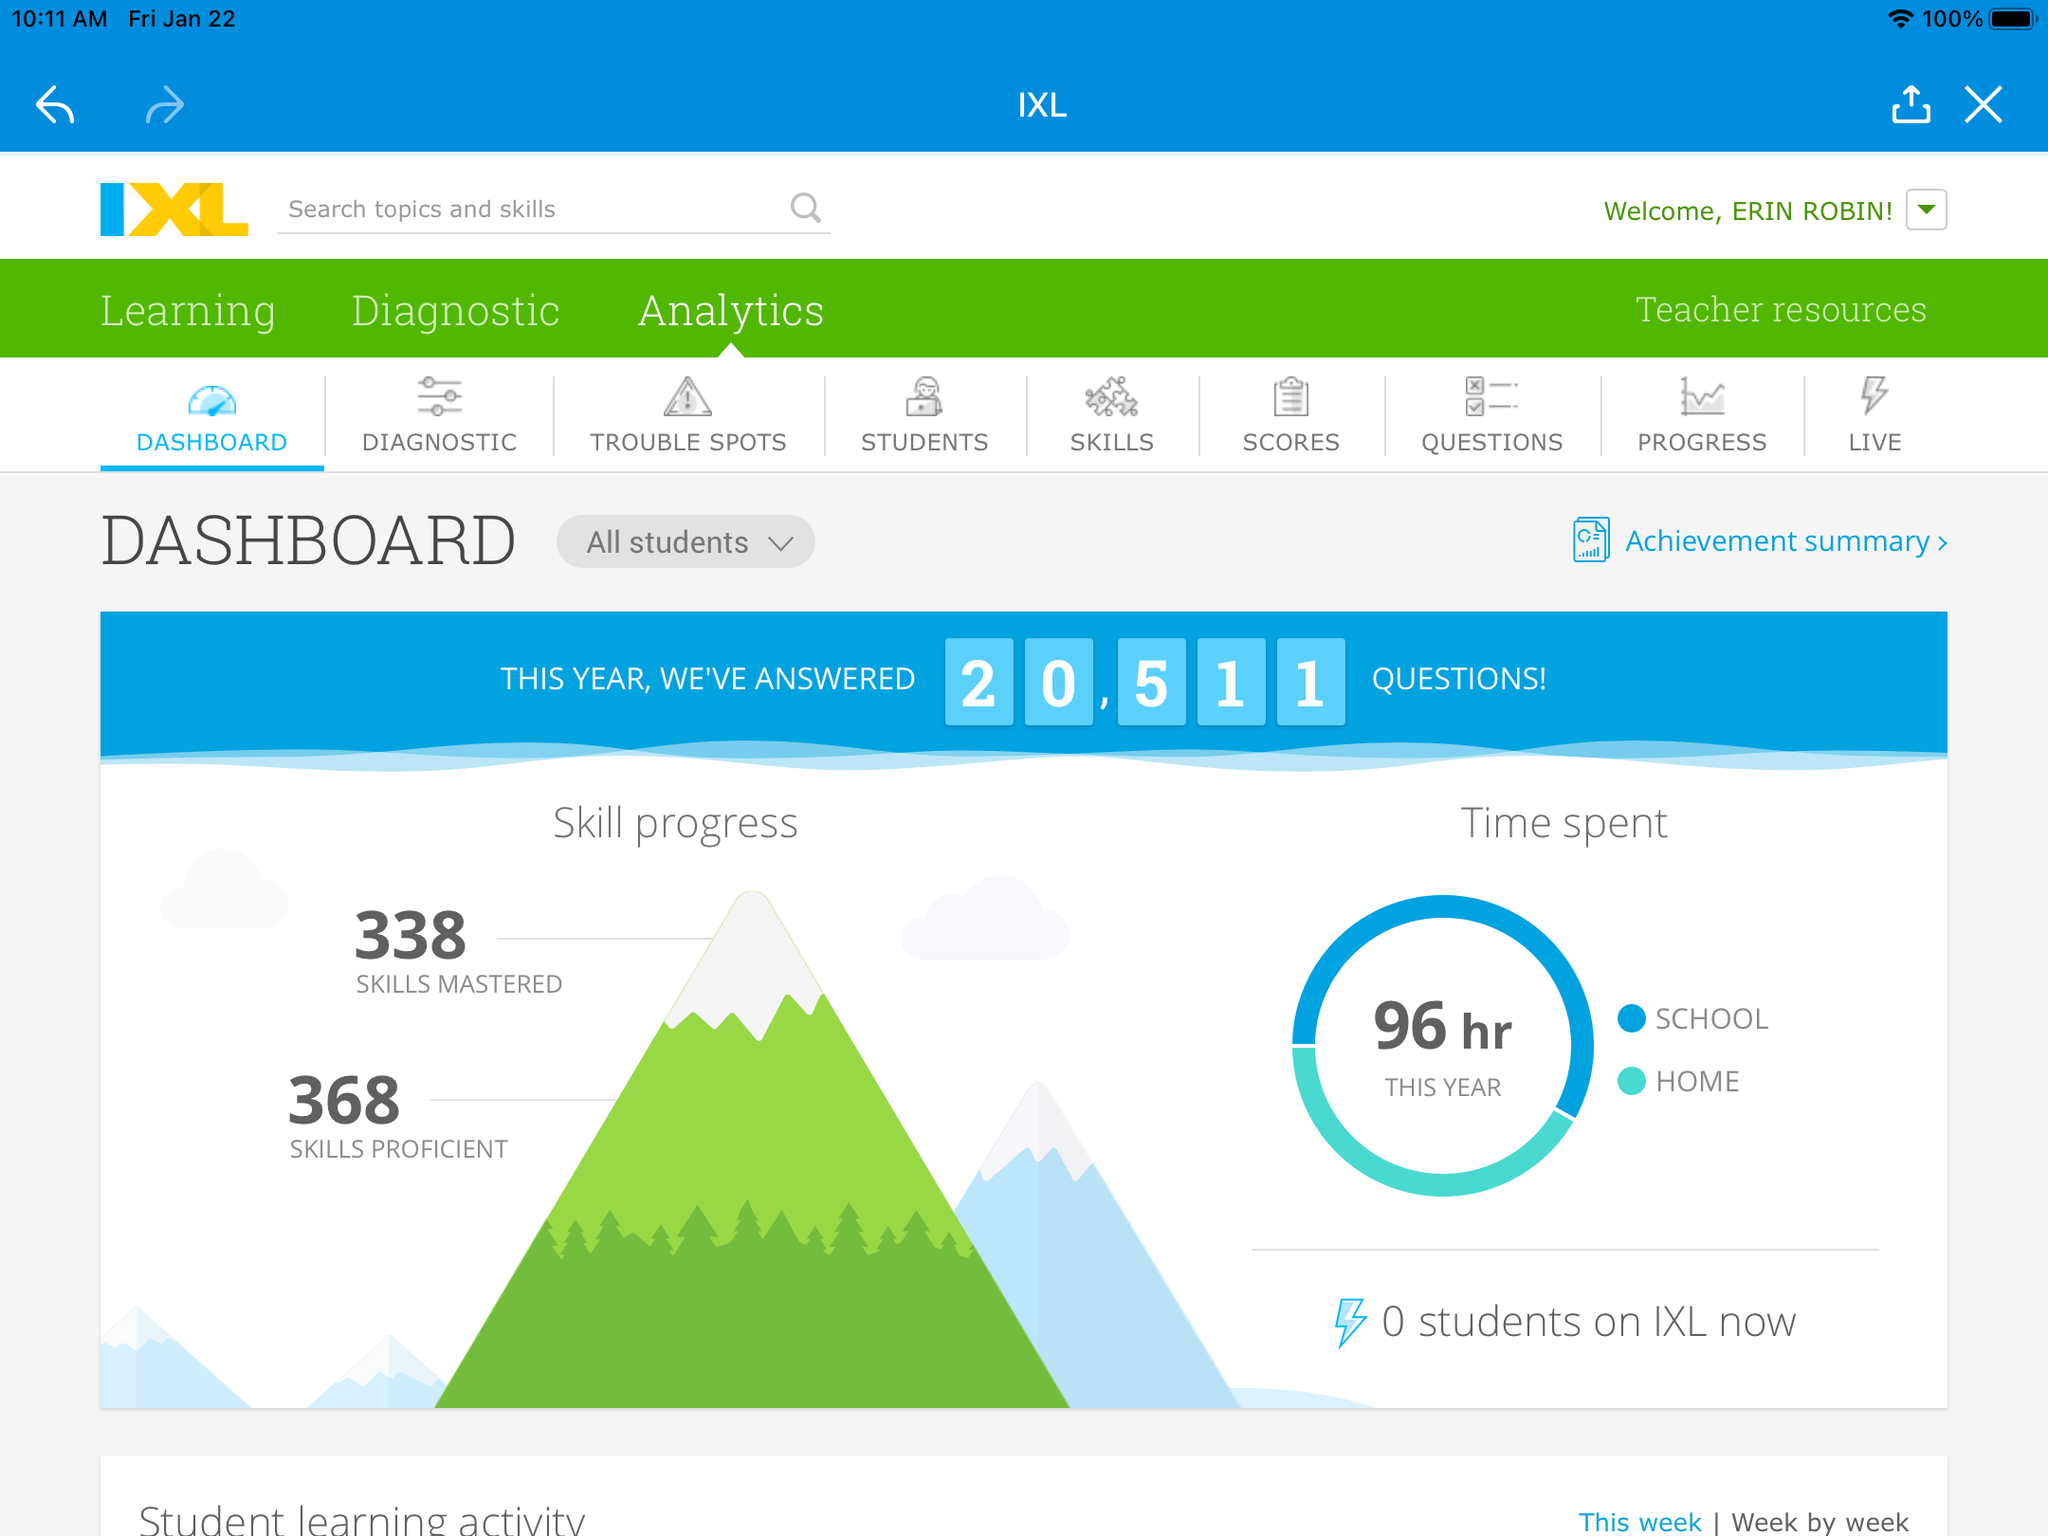Click the Students analytics icon
The image size is (2048, 1536).
[924, 397]
